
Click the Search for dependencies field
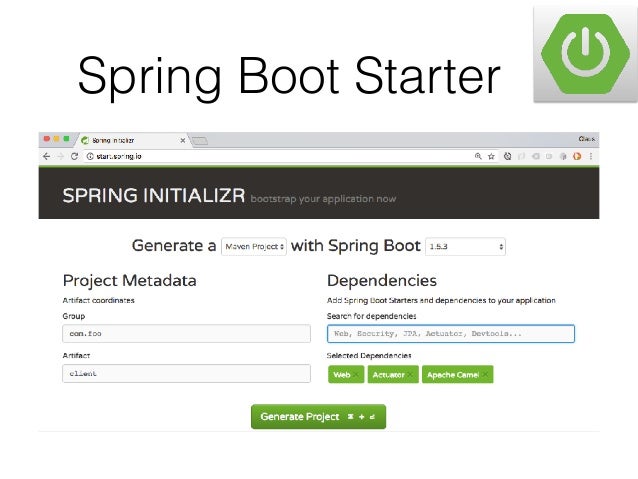[451, 334]
